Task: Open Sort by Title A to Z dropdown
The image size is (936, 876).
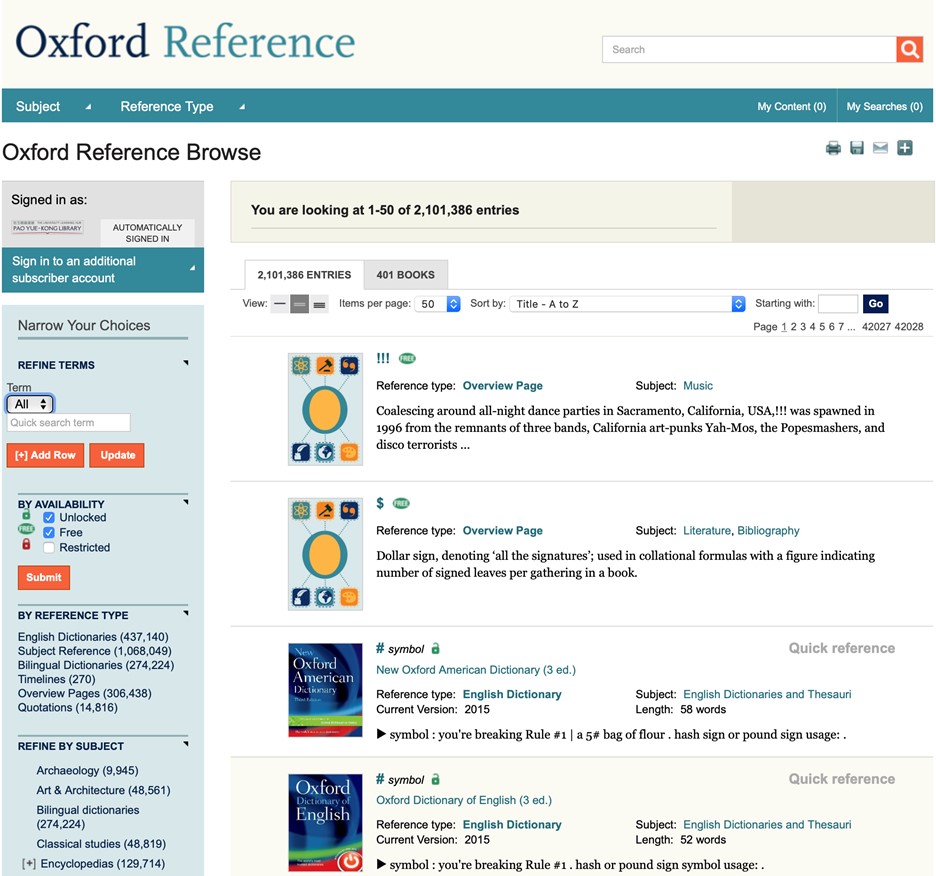Action: (x=627, y=304)
